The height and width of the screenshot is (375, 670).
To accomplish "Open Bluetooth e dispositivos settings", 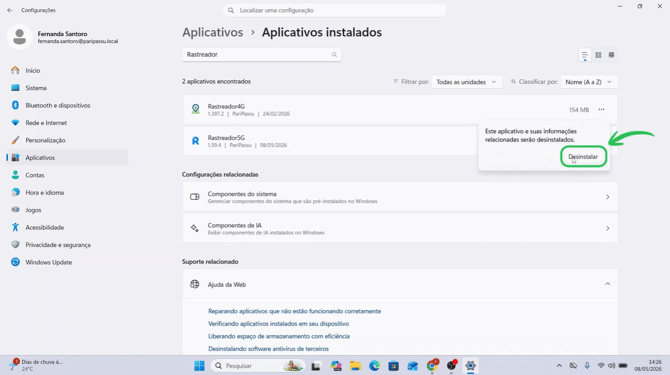I will coord(68,105).
